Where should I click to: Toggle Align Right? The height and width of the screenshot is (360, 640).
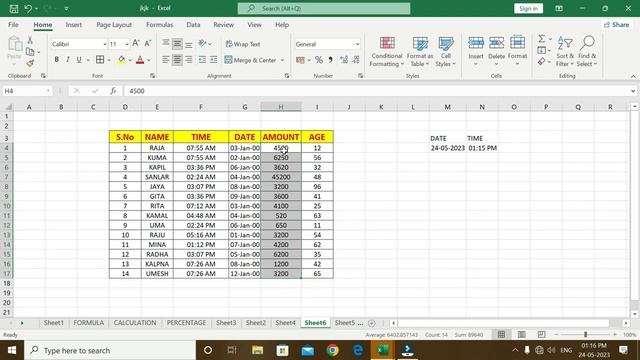click(189, 60)
